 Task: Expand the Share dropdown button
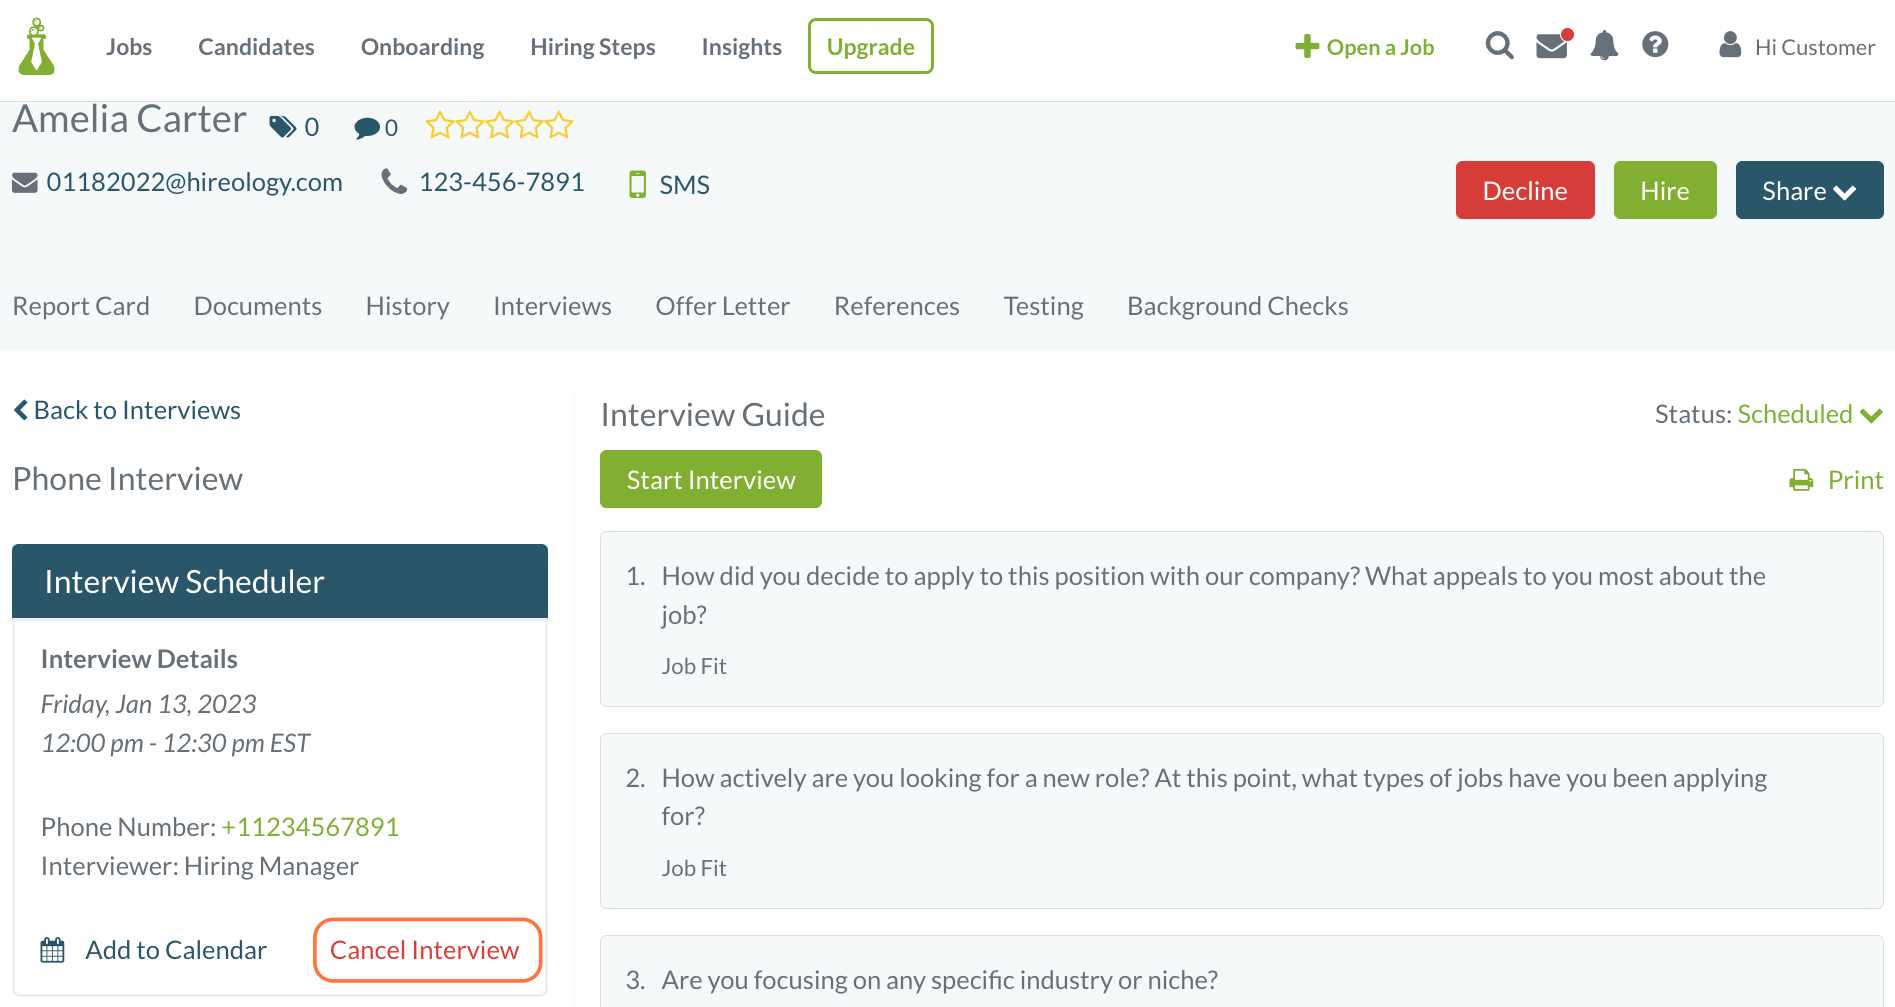1809,190
